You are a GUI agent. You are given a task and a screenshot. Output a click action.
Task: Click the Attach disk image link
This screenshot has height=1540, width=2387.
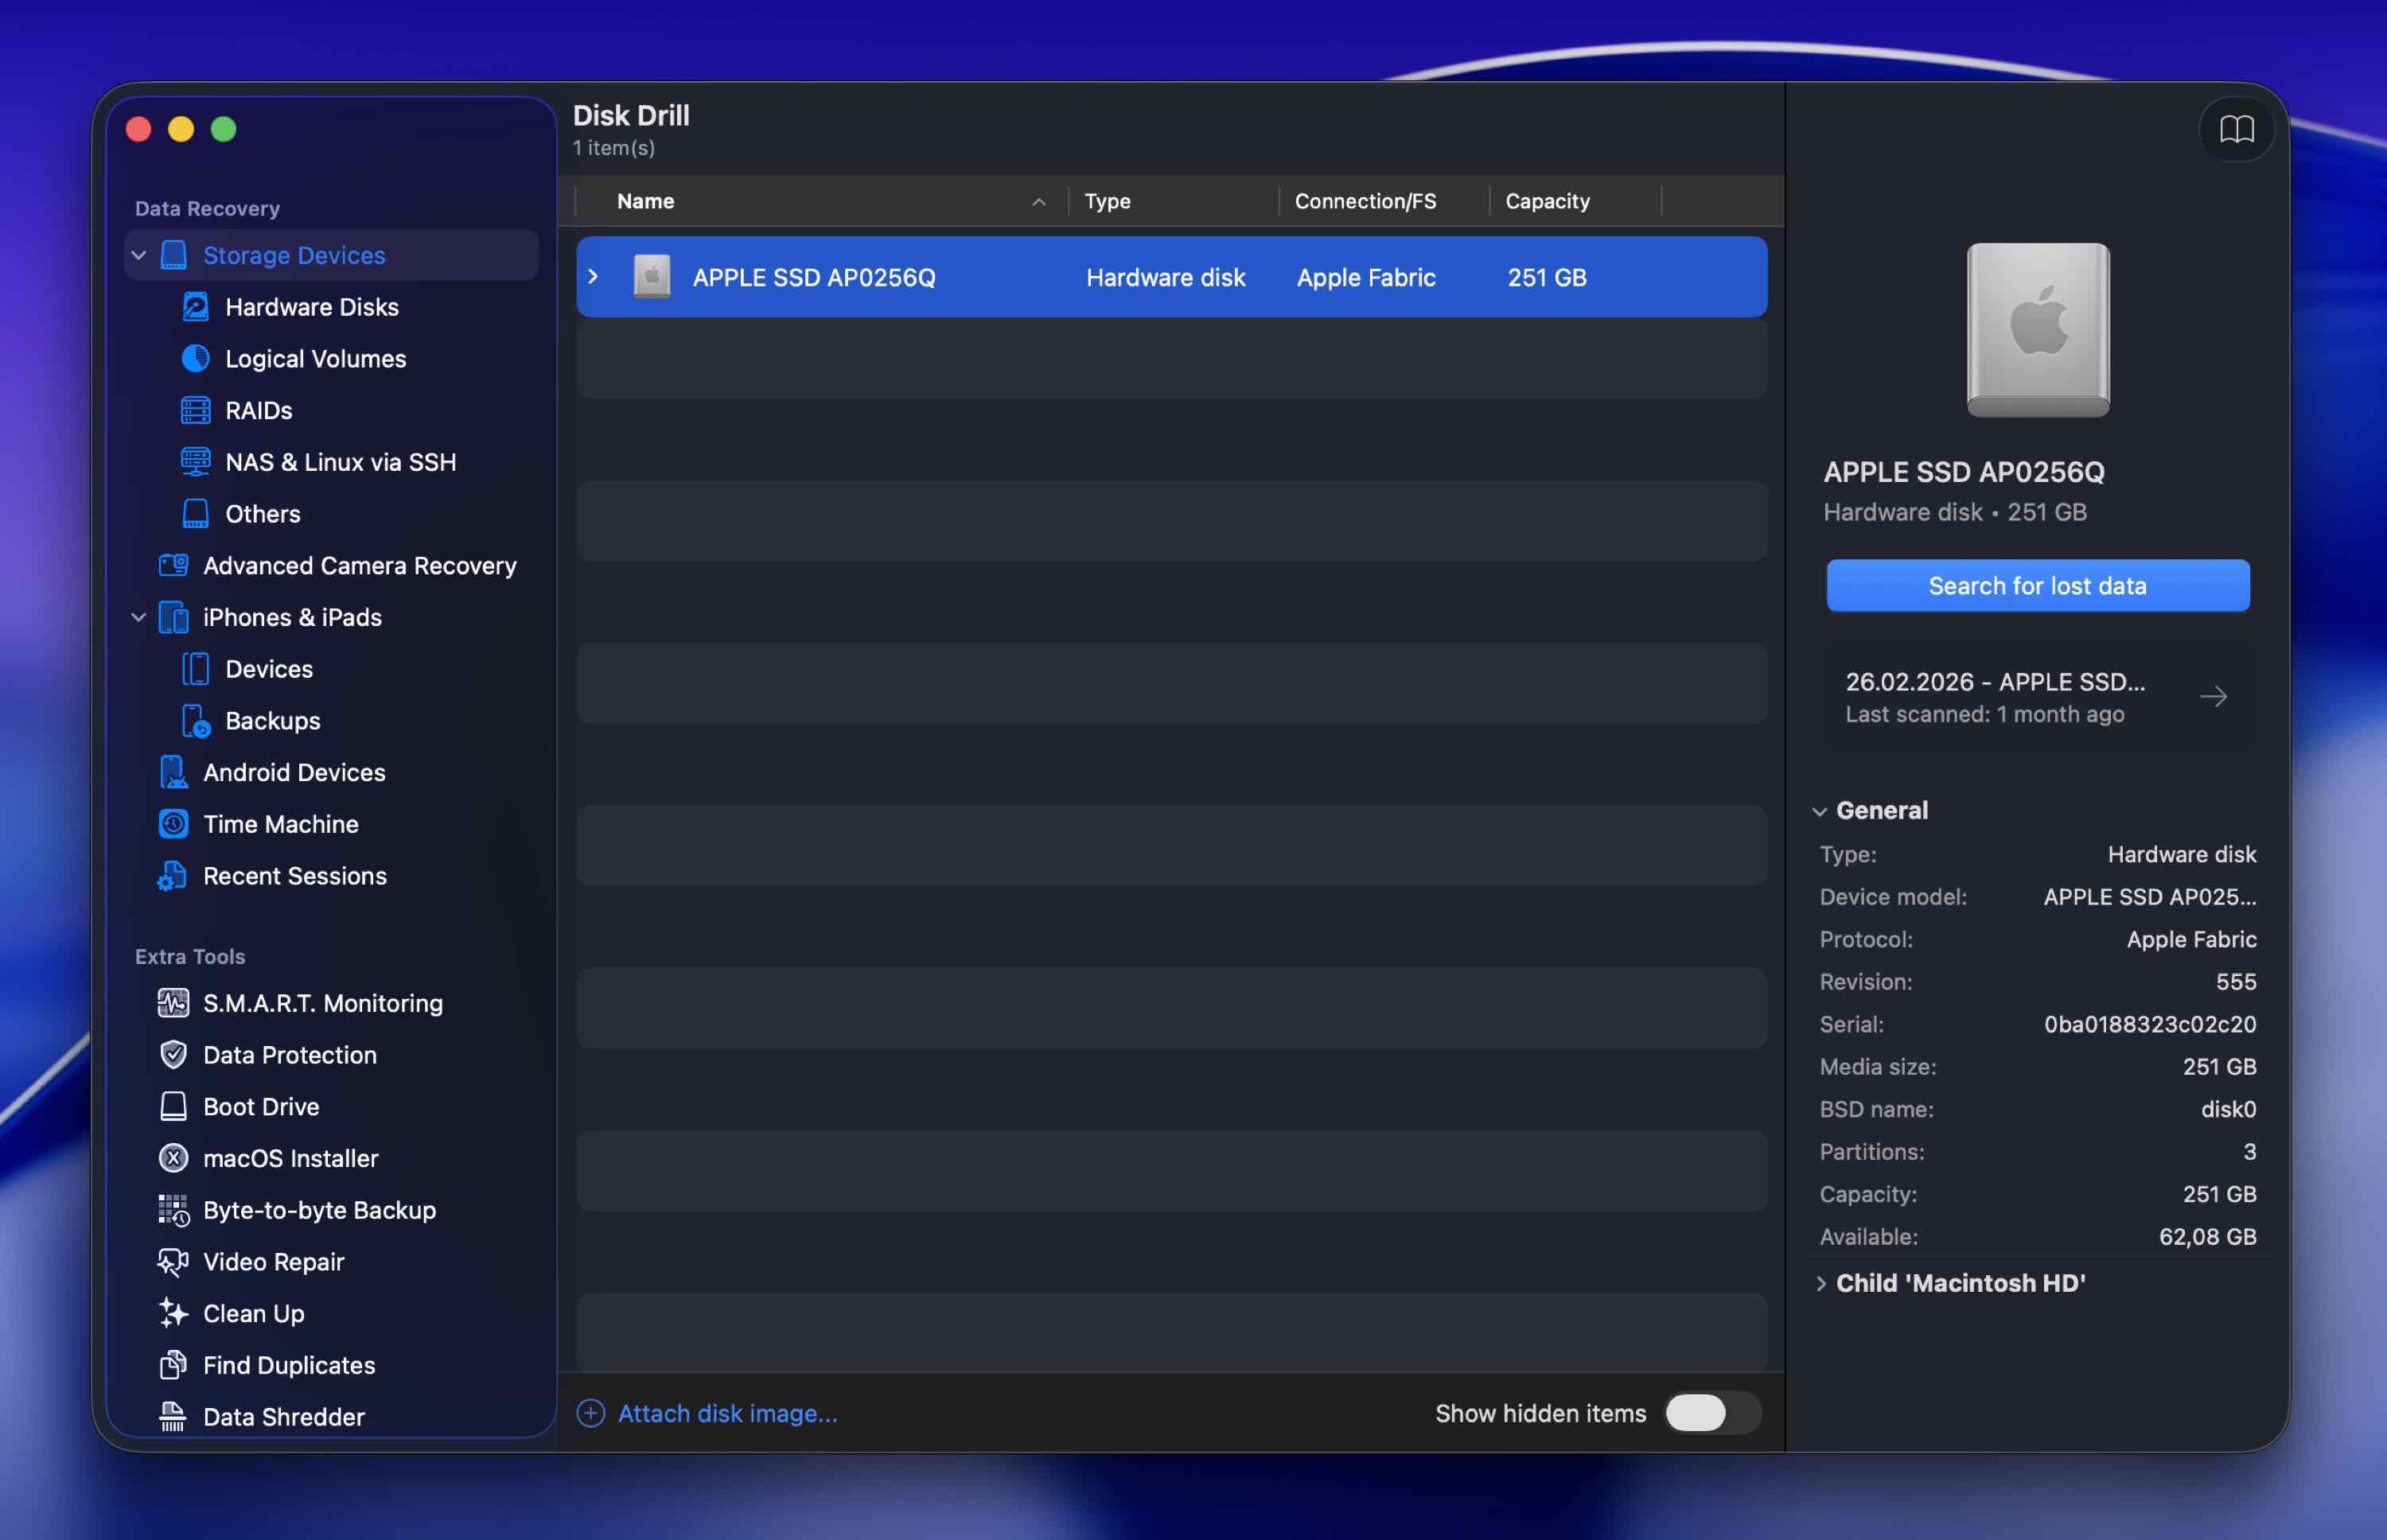(728, 1413)
